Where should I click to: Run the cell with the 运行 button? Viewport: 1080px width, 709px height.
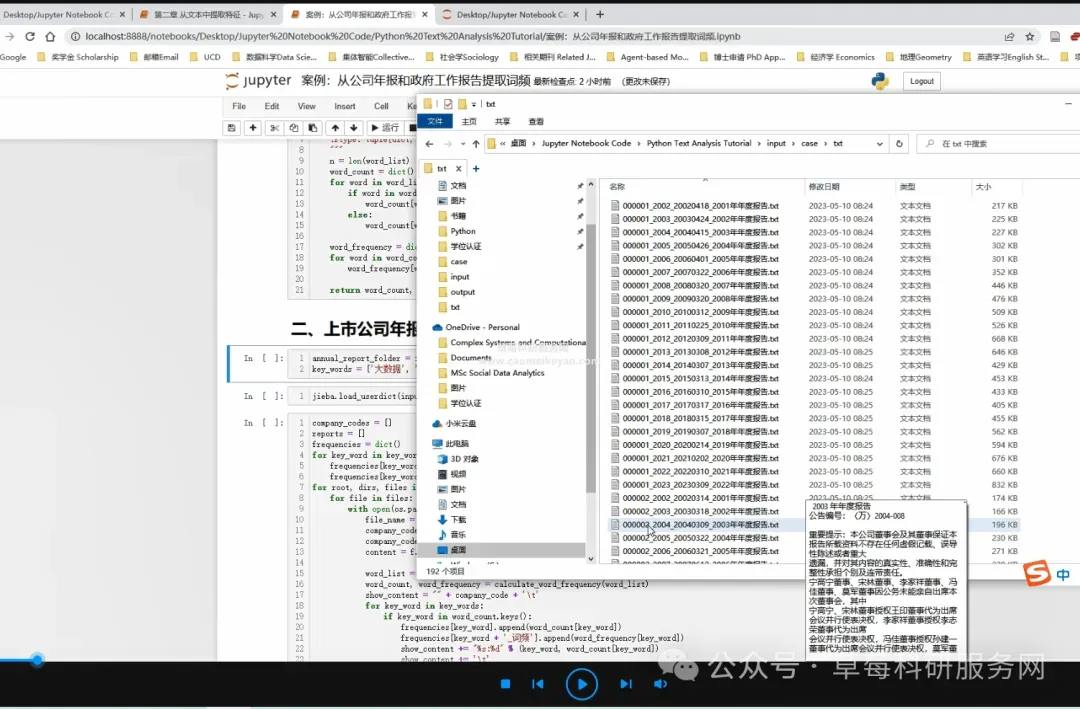(x=385, y=127)
